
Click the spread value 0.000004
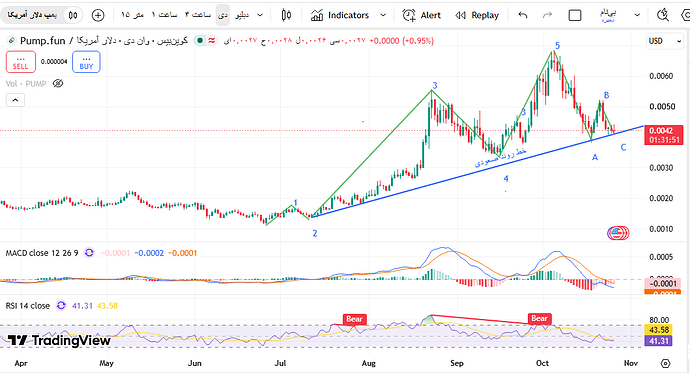pyautogui.click(x=54, y=62)
